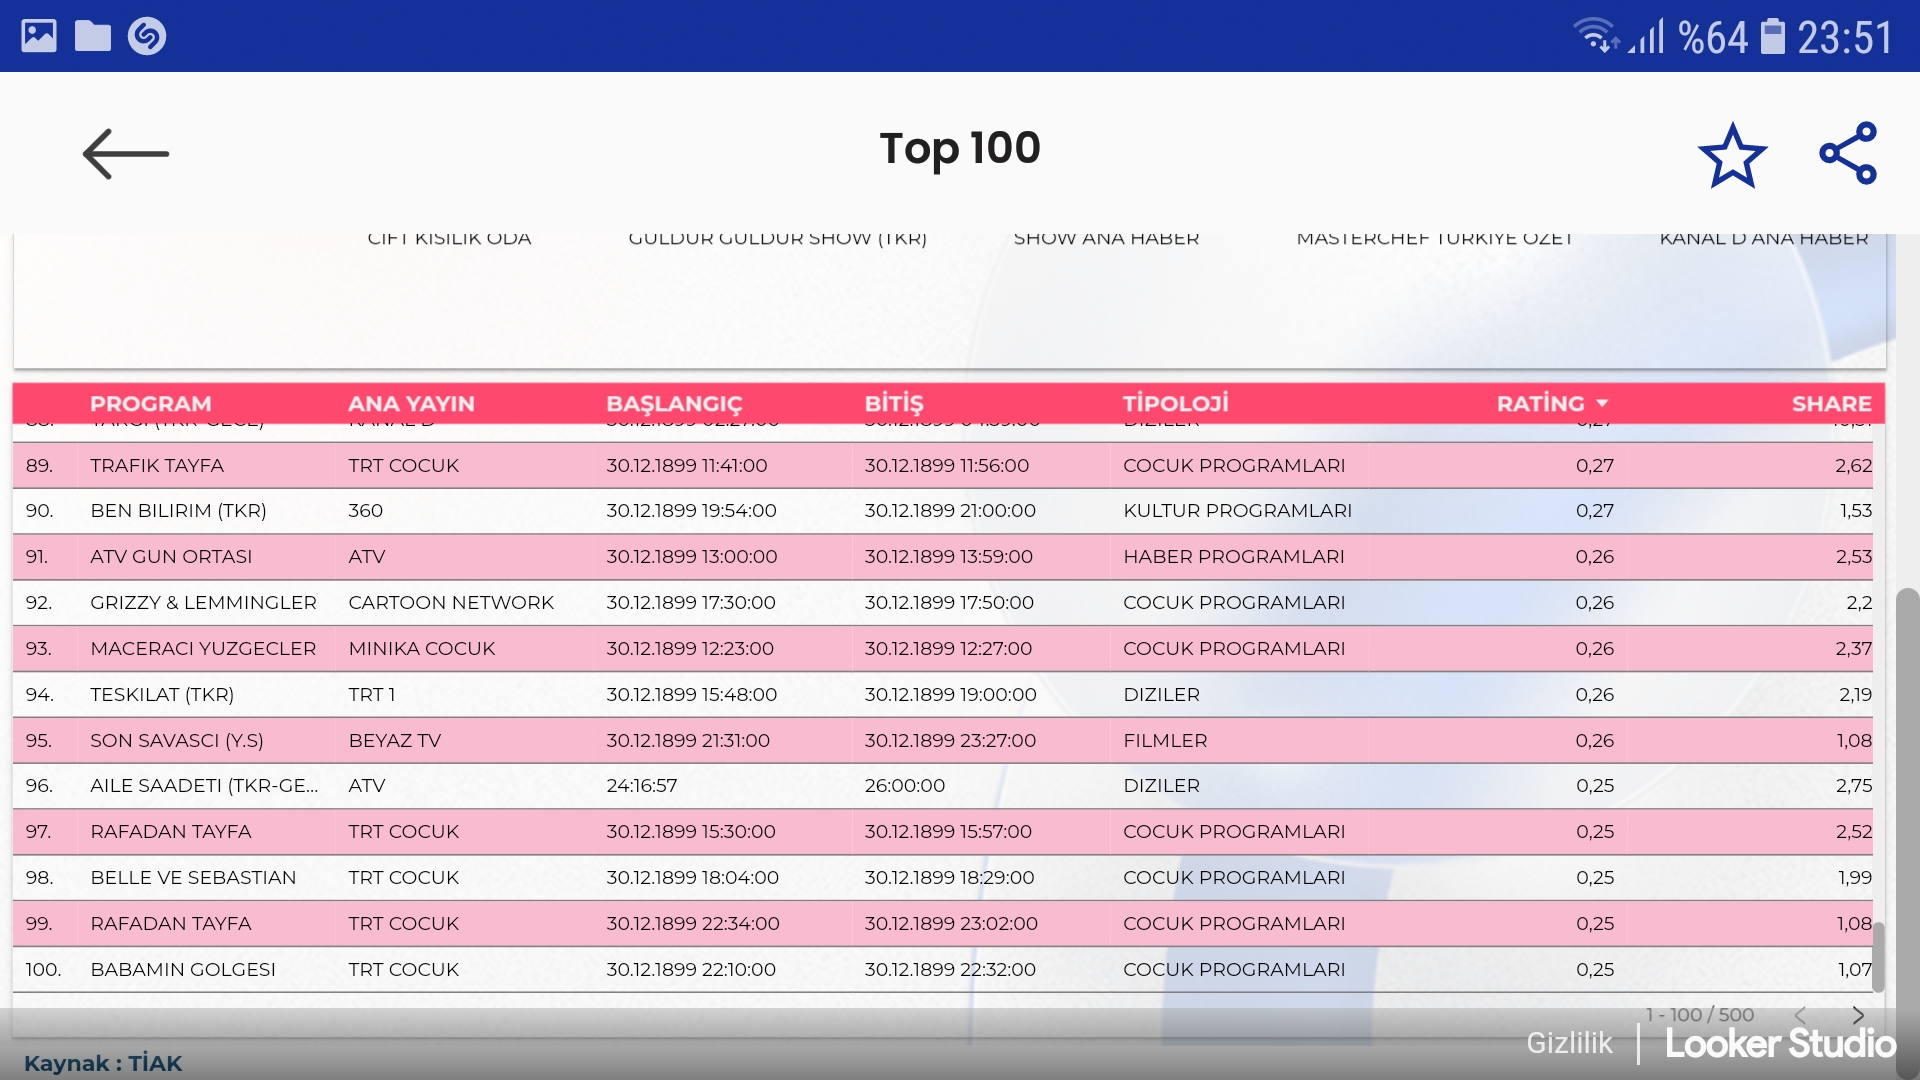Screen dimensions: 1920x1080
Task: Tap the star favorite icon
Action: click(x=1732, y=155)
